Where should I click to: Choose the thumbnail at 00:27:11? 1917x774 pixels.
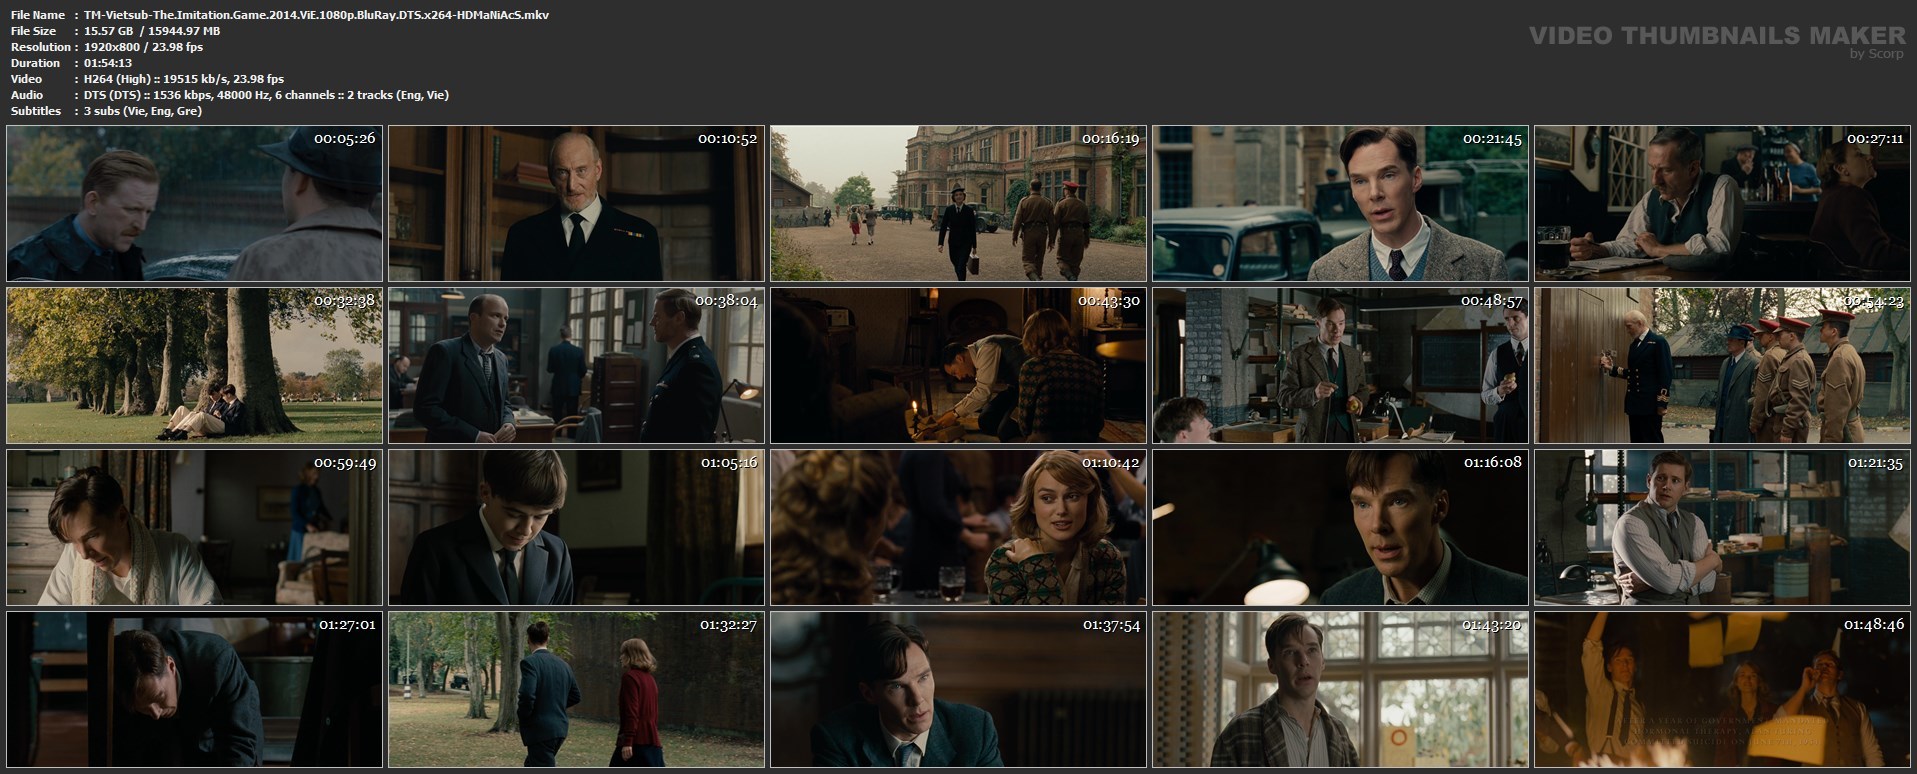(x=1722, y=203)
